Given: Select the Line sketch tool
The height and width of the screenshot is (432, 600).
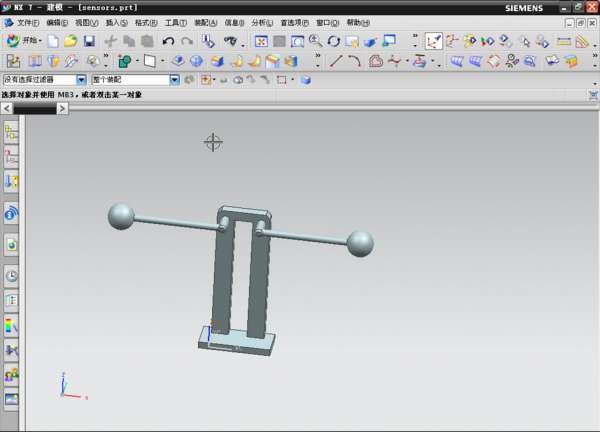Looking at the screenshot, I should pos(336,61).
